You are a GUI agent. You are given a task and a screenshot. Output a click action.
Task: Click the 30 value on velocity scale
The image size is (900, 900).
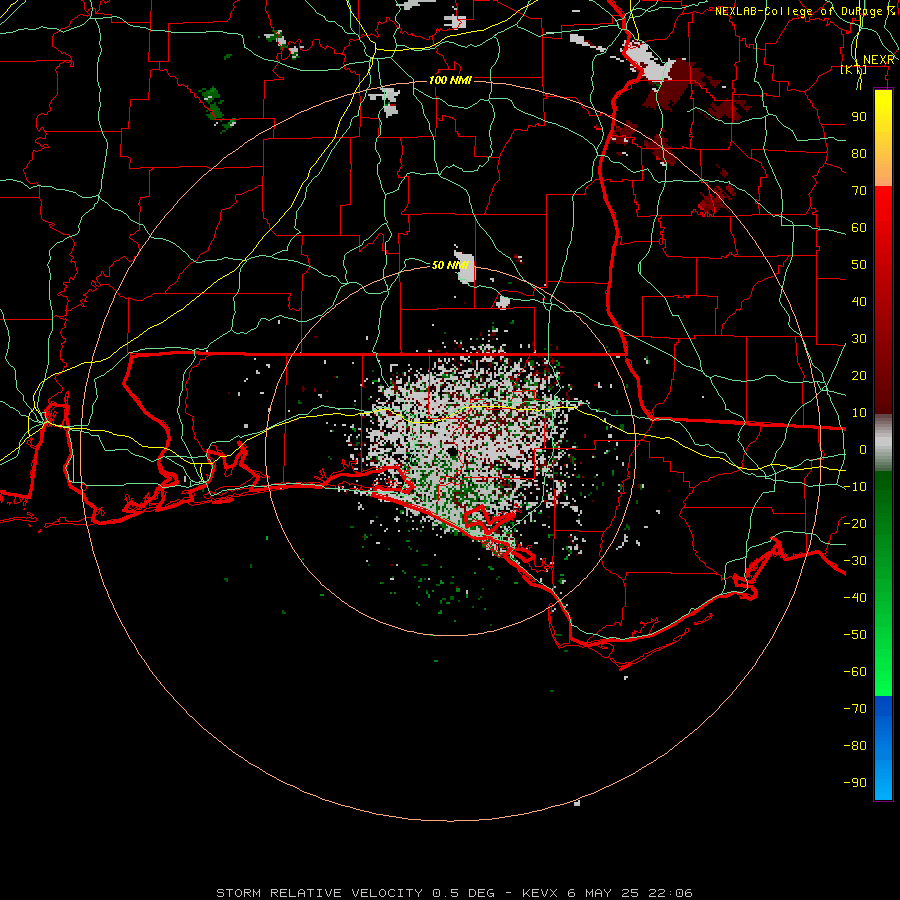point(859,339)
